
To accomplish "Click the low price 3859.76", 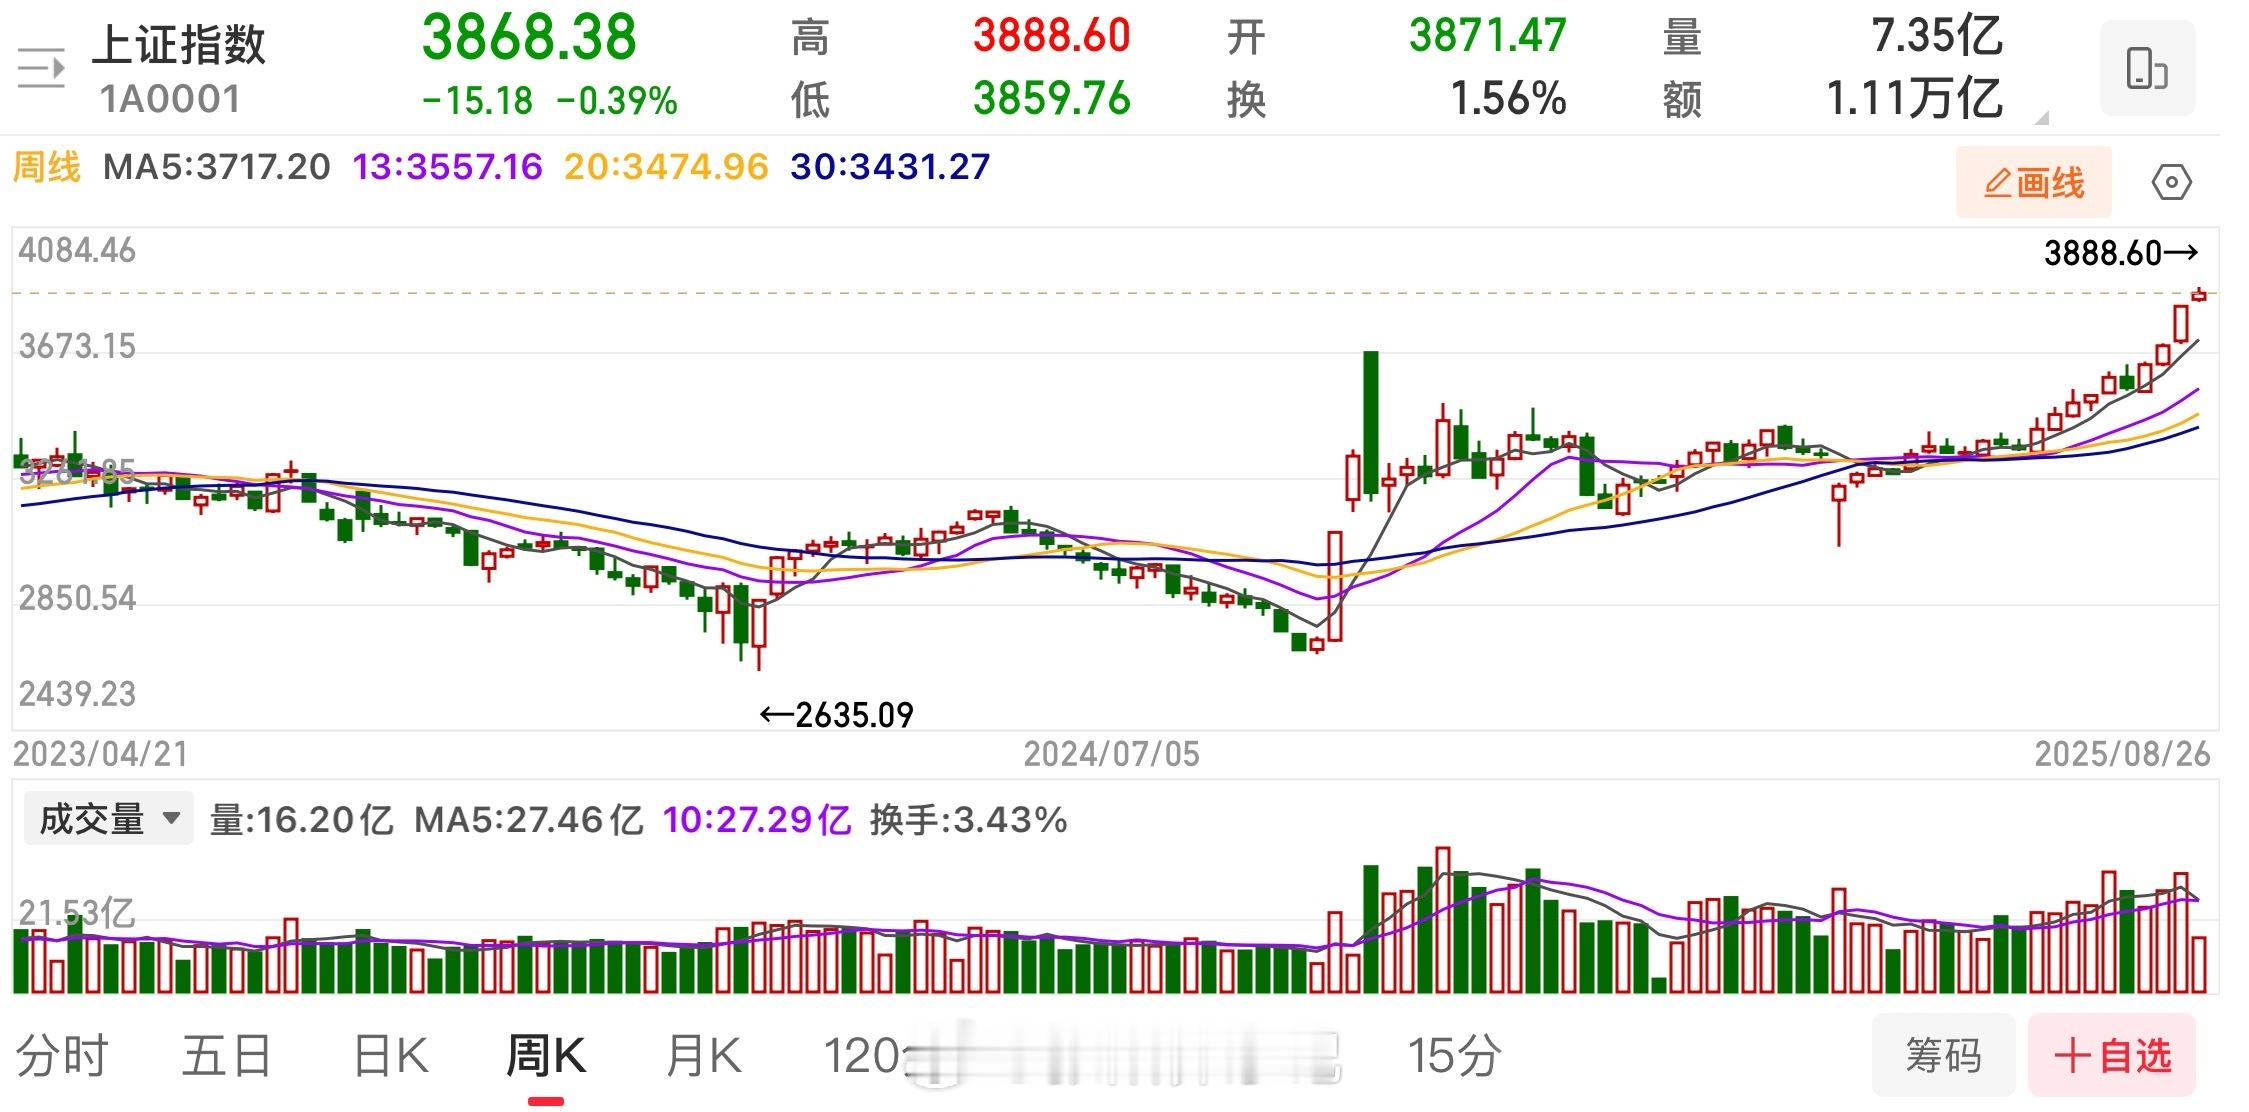I will (1052, 98).
